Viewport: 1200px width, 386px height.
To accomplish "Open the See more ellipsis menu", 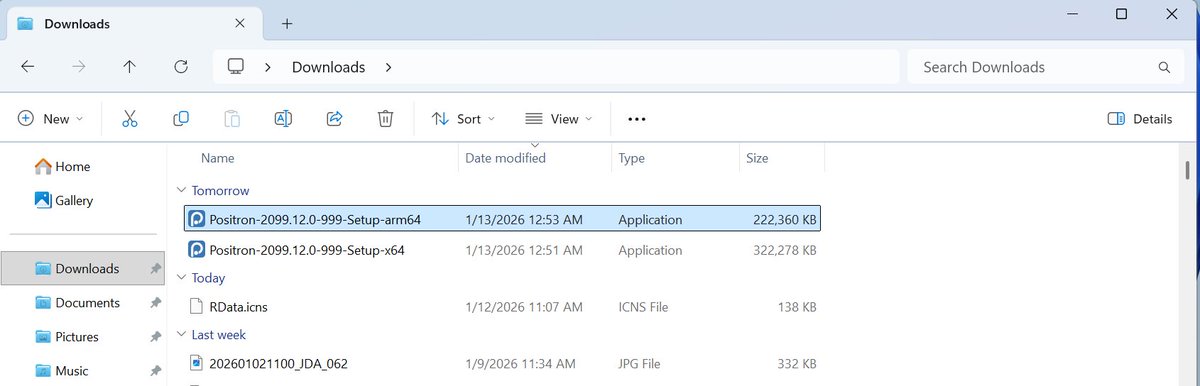I will point(637,118).
